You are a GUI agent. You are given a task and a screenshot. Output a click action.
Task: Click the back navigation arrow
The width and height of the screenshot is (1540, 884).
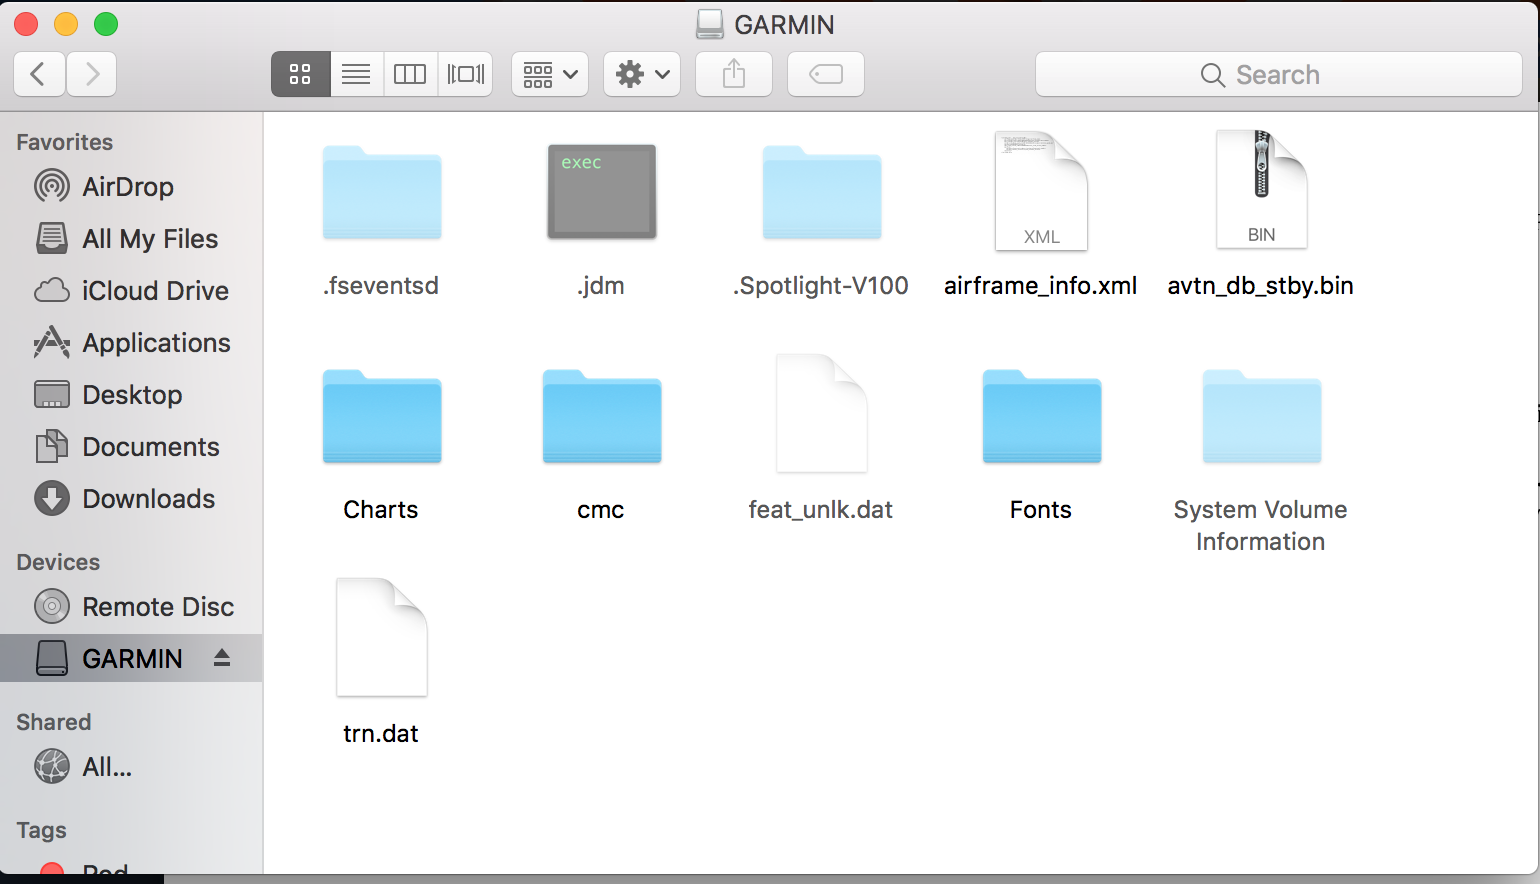point(38,73)
